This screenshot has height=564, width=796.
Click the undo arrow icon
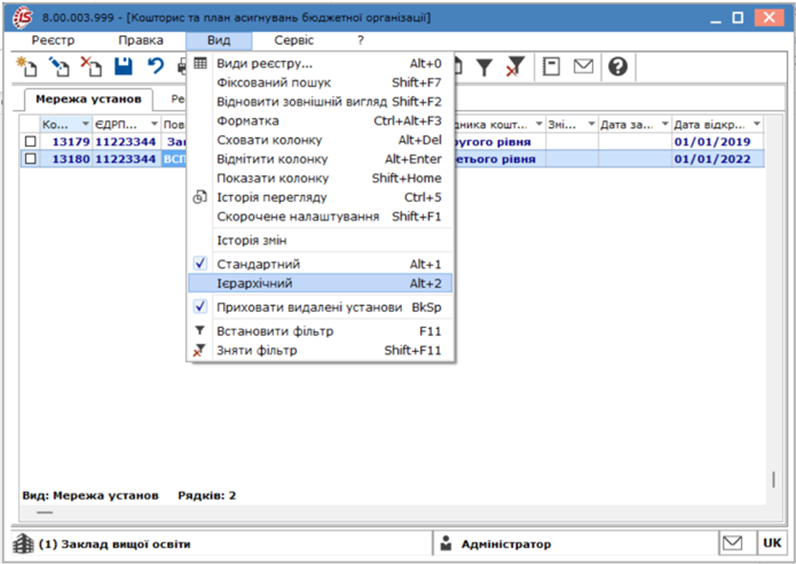tap(156, 67)
